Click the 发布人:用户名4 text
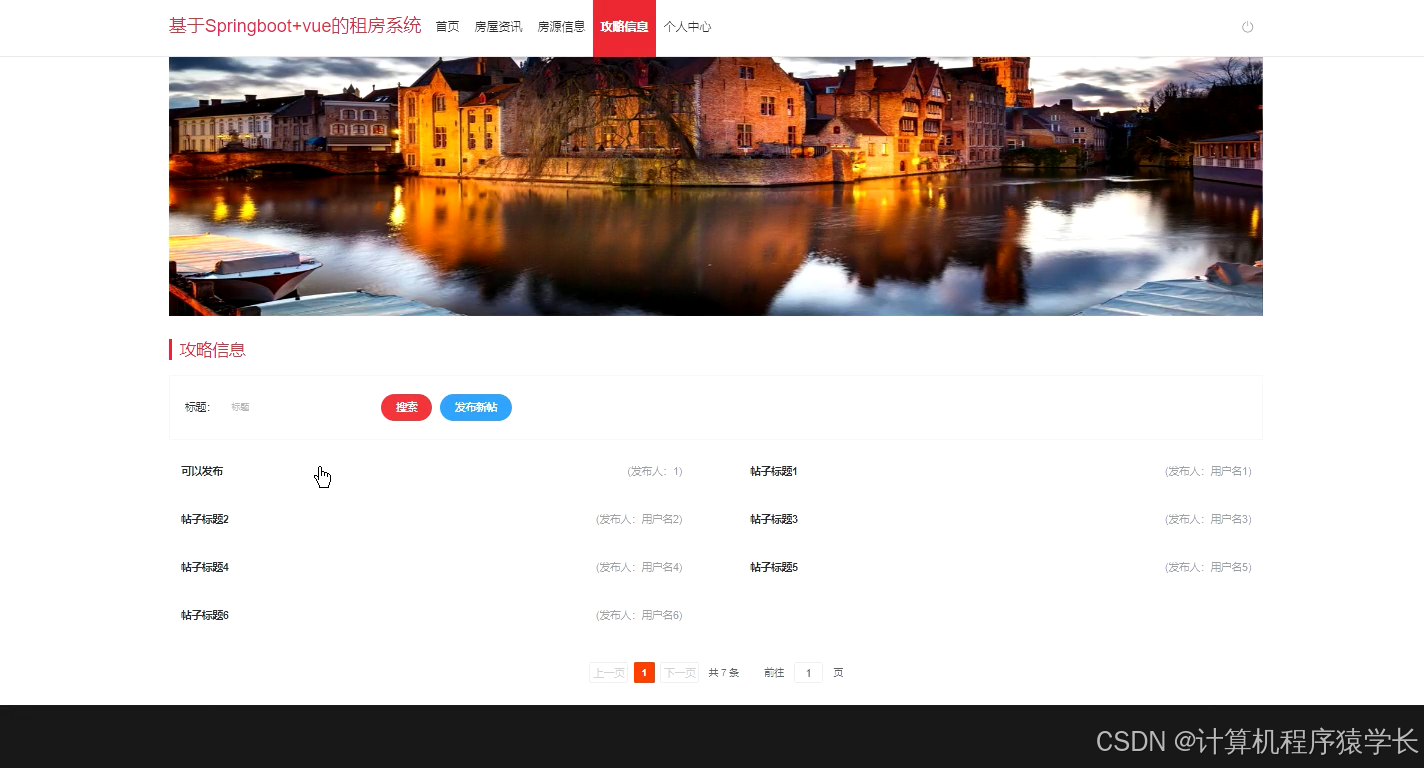This screenshot has width=1424, height=768. coord(639,567)
